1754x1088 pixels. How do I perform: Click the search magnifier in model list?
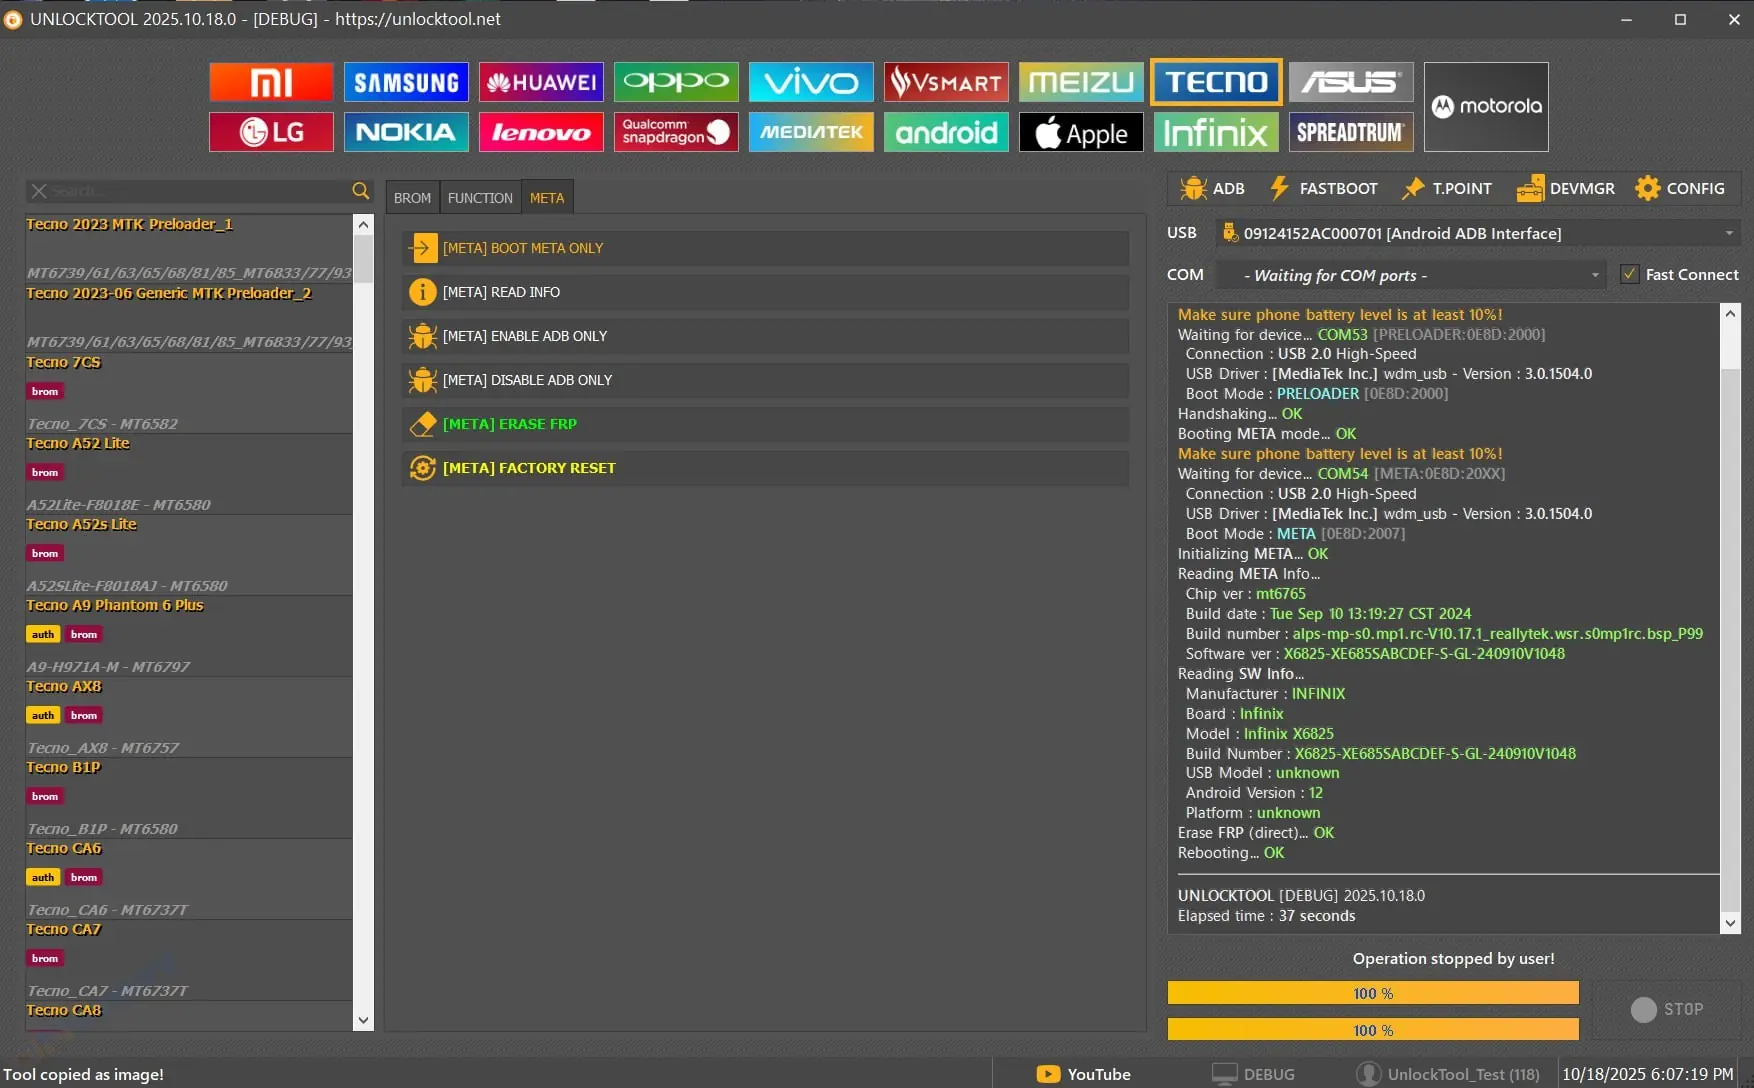click(360, 190)
